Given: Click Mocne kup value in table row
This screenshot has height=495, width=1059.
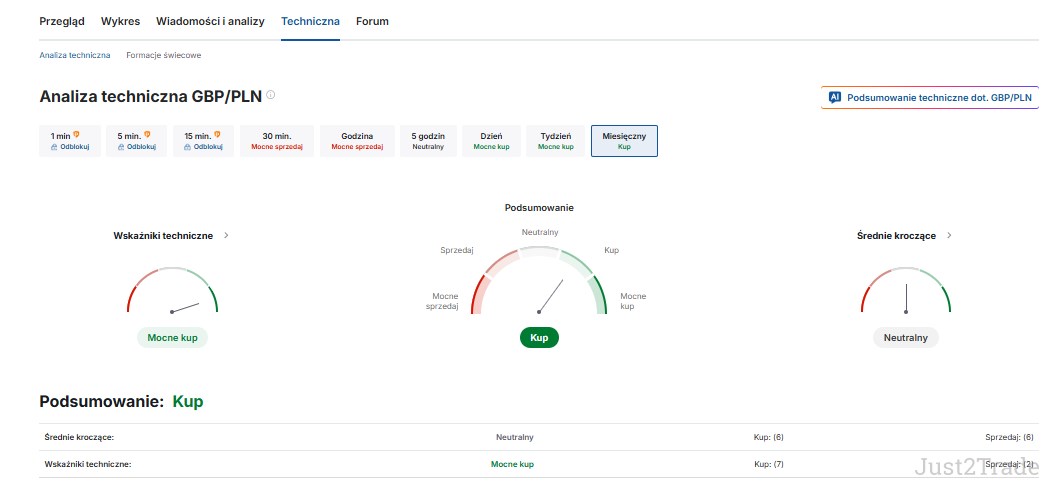Looking at the screenshot, I should (x=512, y=464).
